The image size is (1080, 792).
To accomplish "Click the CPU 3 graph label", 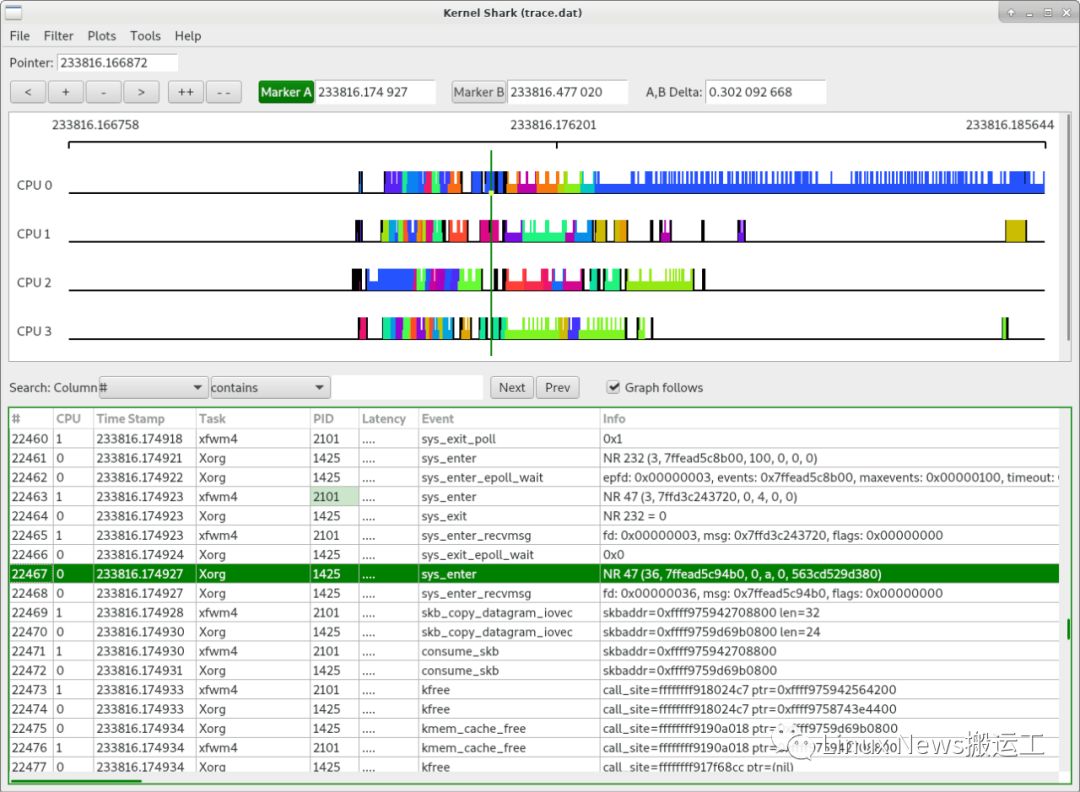I will point(34,331).
